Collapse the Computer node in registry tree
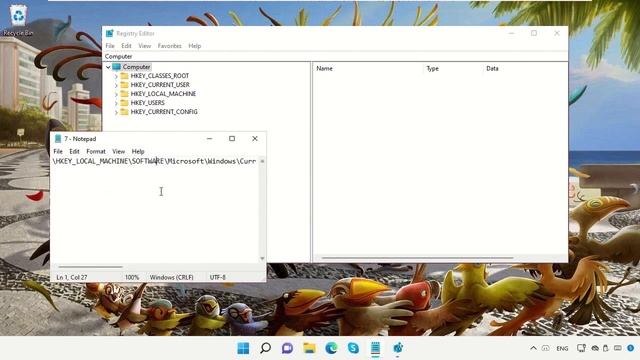Image resolution: width=640 pixels, height=360 pixels. tap(108, 67)
